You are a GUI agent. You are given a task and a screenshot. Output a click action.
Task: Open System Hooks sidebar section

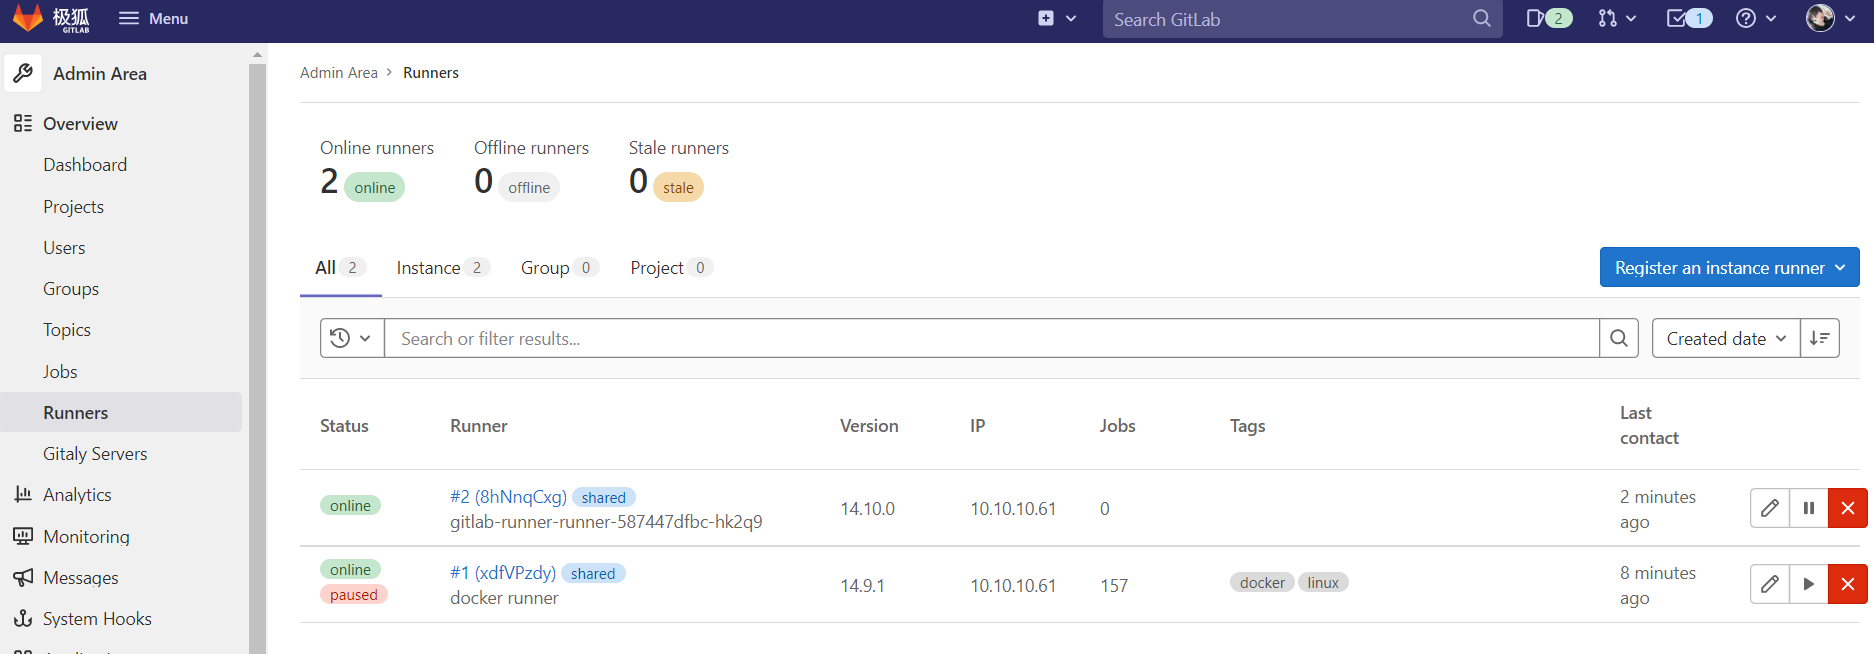point(97,618)
